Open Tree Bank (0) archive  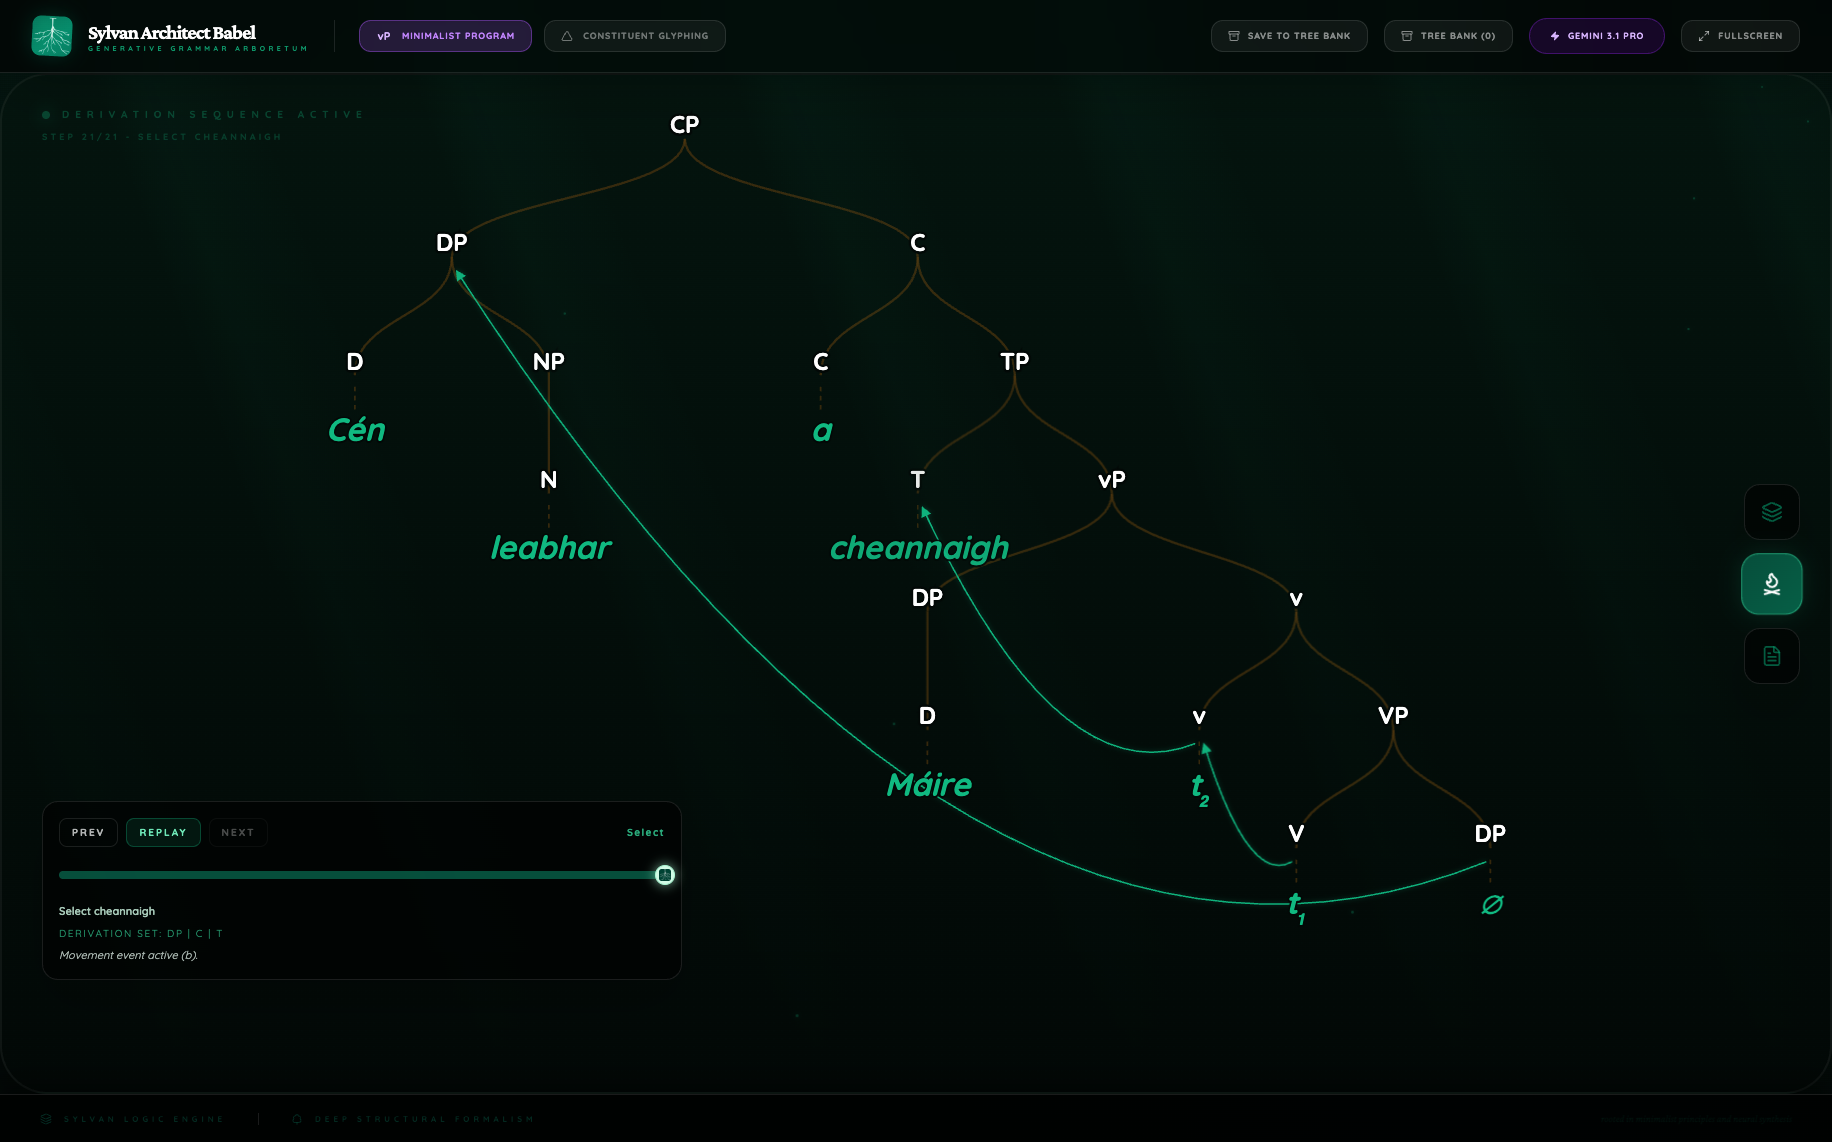point(1447,36)
